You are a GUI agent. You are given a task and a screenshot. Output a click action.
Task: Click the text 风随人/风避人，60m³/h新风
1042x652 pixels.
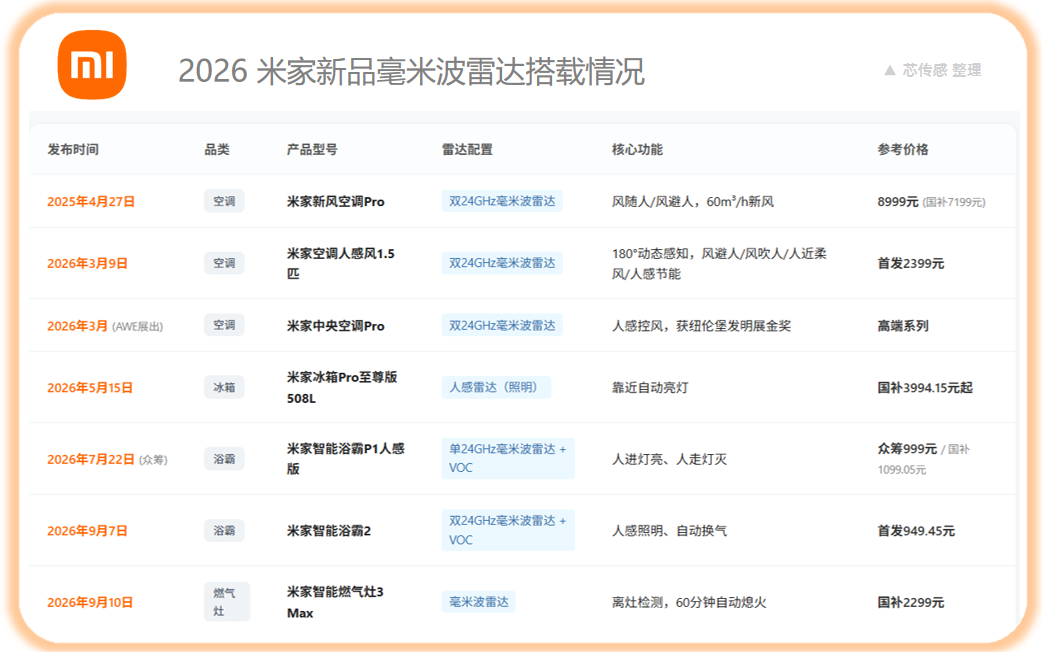coord(692,201)
